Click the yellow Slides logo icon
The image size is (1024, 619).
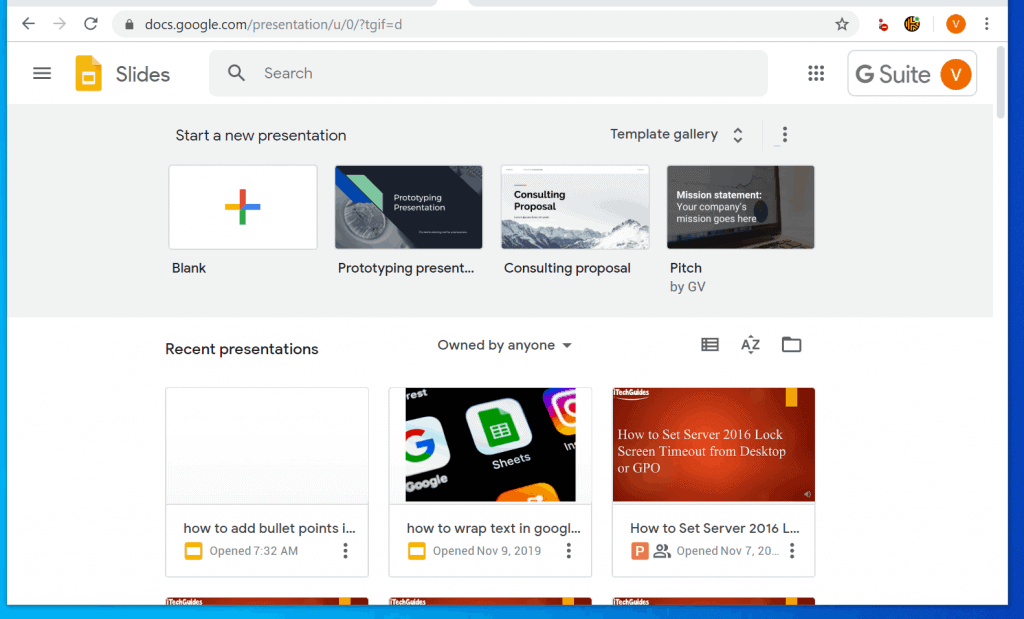(x=88, y=73)
